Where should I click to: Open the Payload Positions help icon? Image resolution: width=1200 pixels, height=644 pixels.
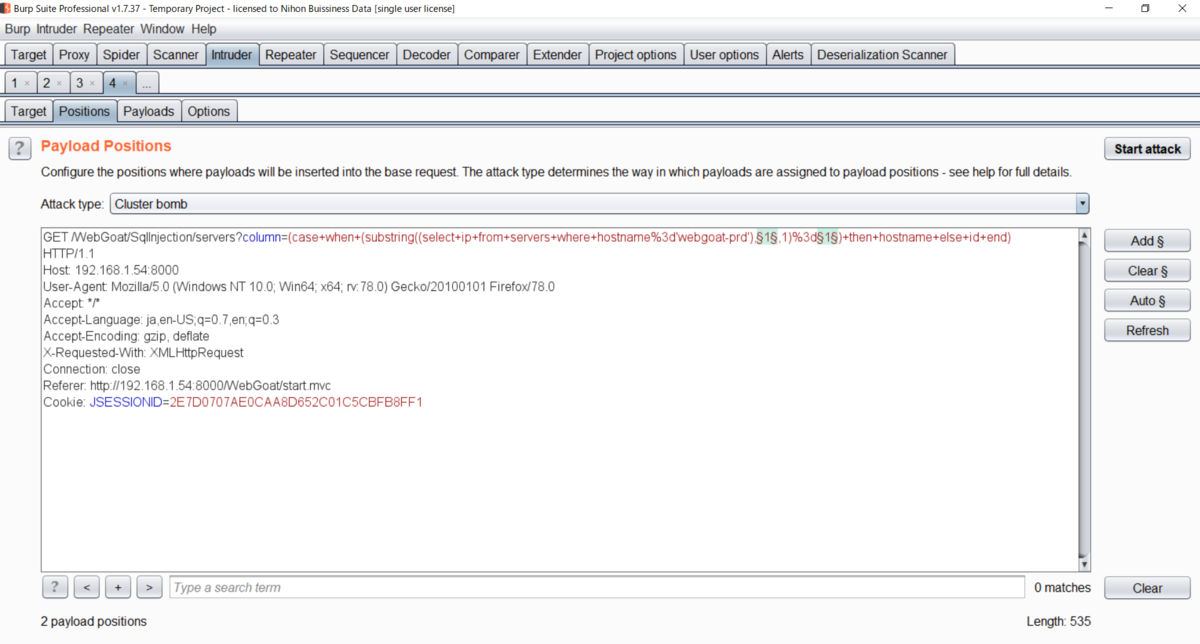point(20,149)
